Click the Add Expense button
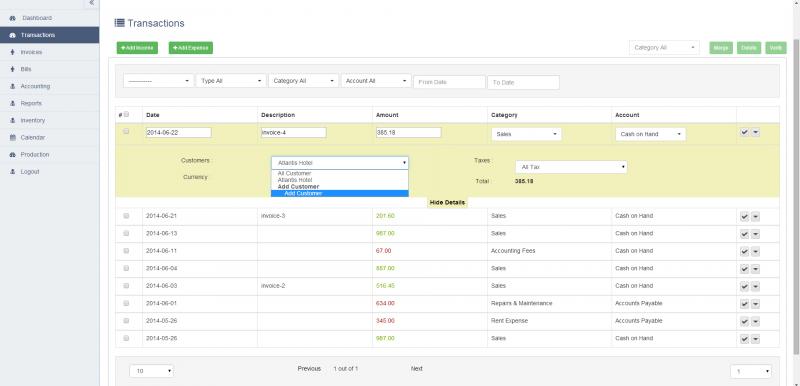Screen dimensions: 800x386 point(191,47)
